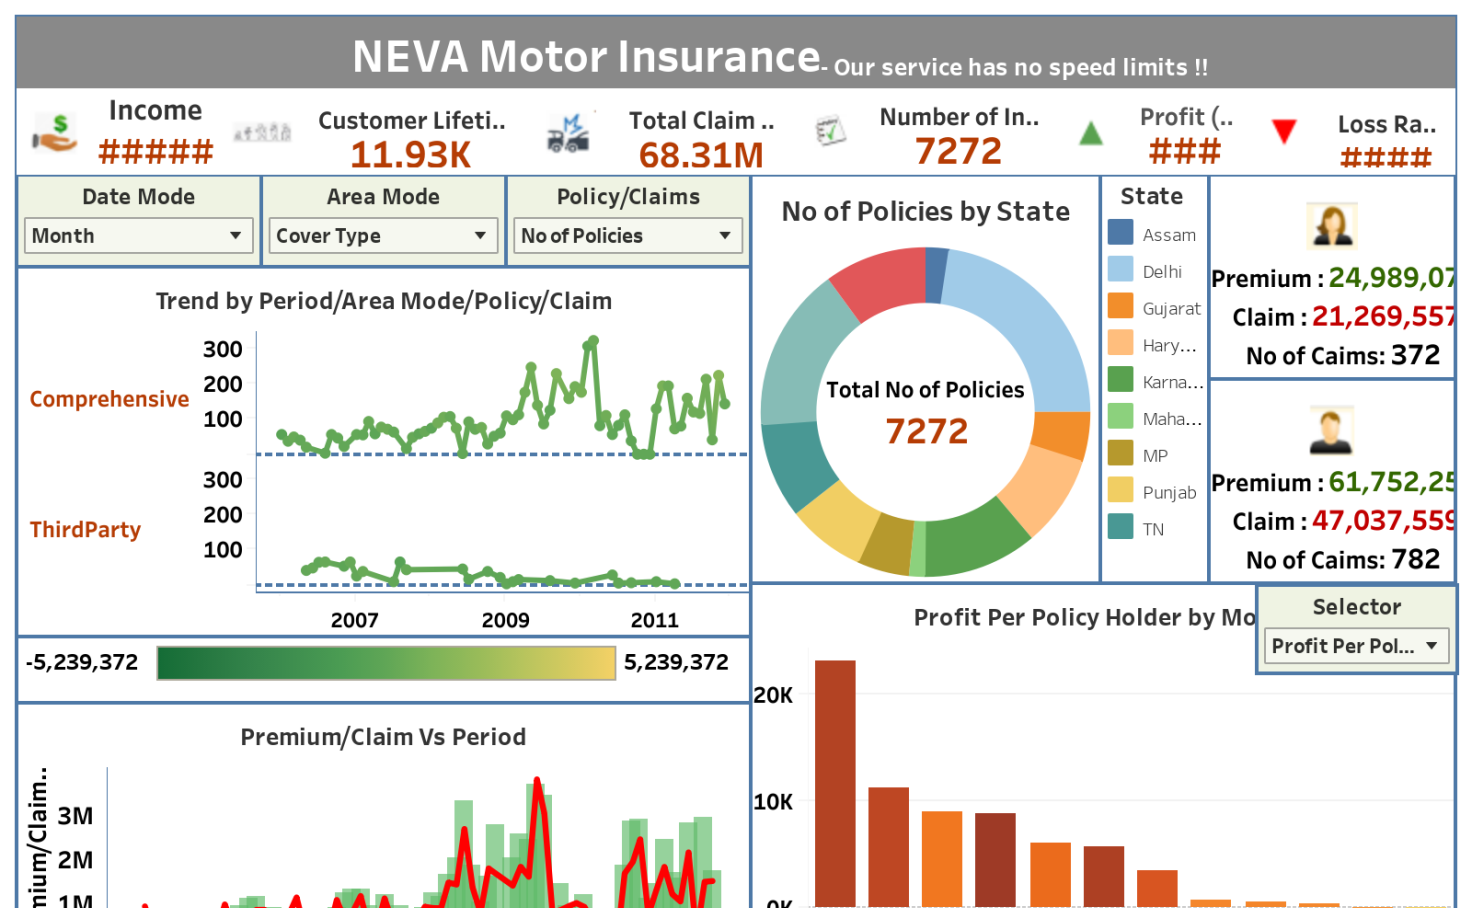The image size is (1472, 908).
Task: Open the Area Mode Cover Type dropdown
Action: pos(383,236)
